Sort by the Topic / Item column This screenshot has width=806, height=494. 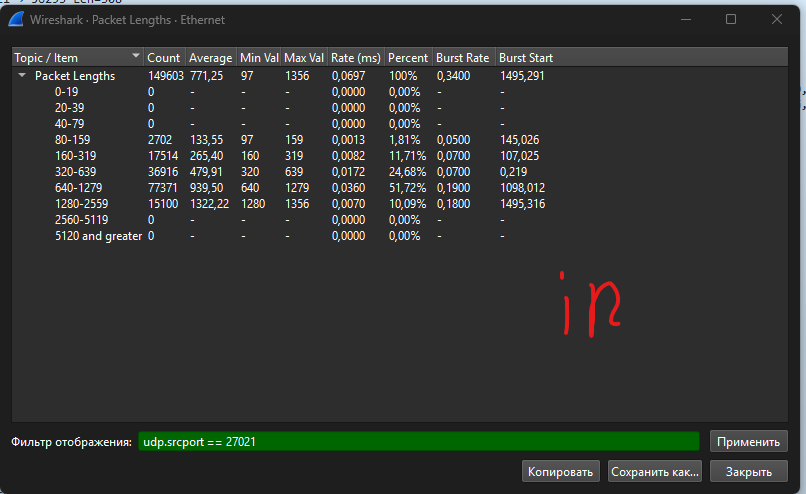point(70,58)
